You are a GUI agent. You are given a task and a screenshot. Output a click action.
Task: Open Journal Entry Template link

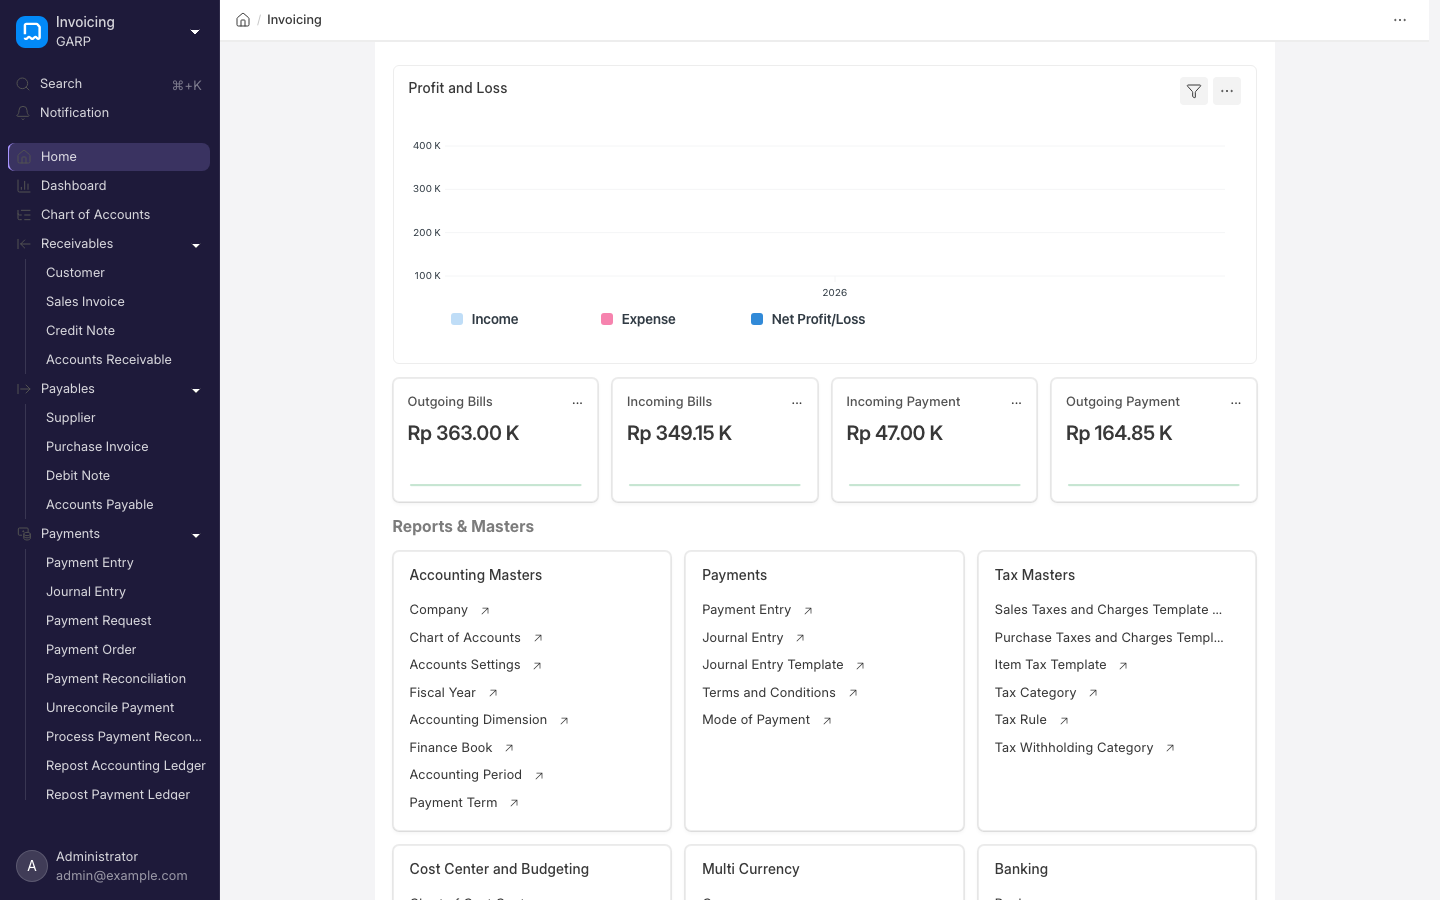(x=773, y=665)
